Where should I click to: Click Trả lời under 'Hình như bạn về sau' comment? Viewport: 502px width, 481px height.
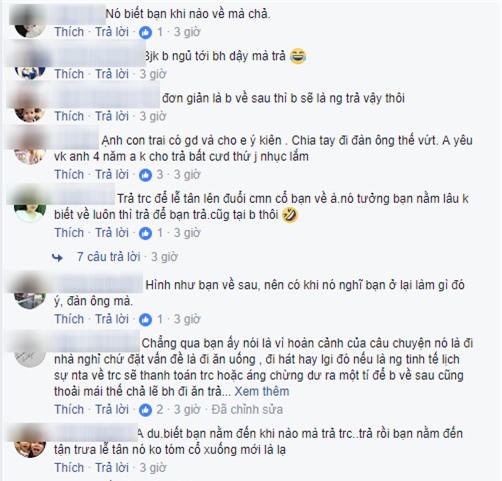(112, 319)
